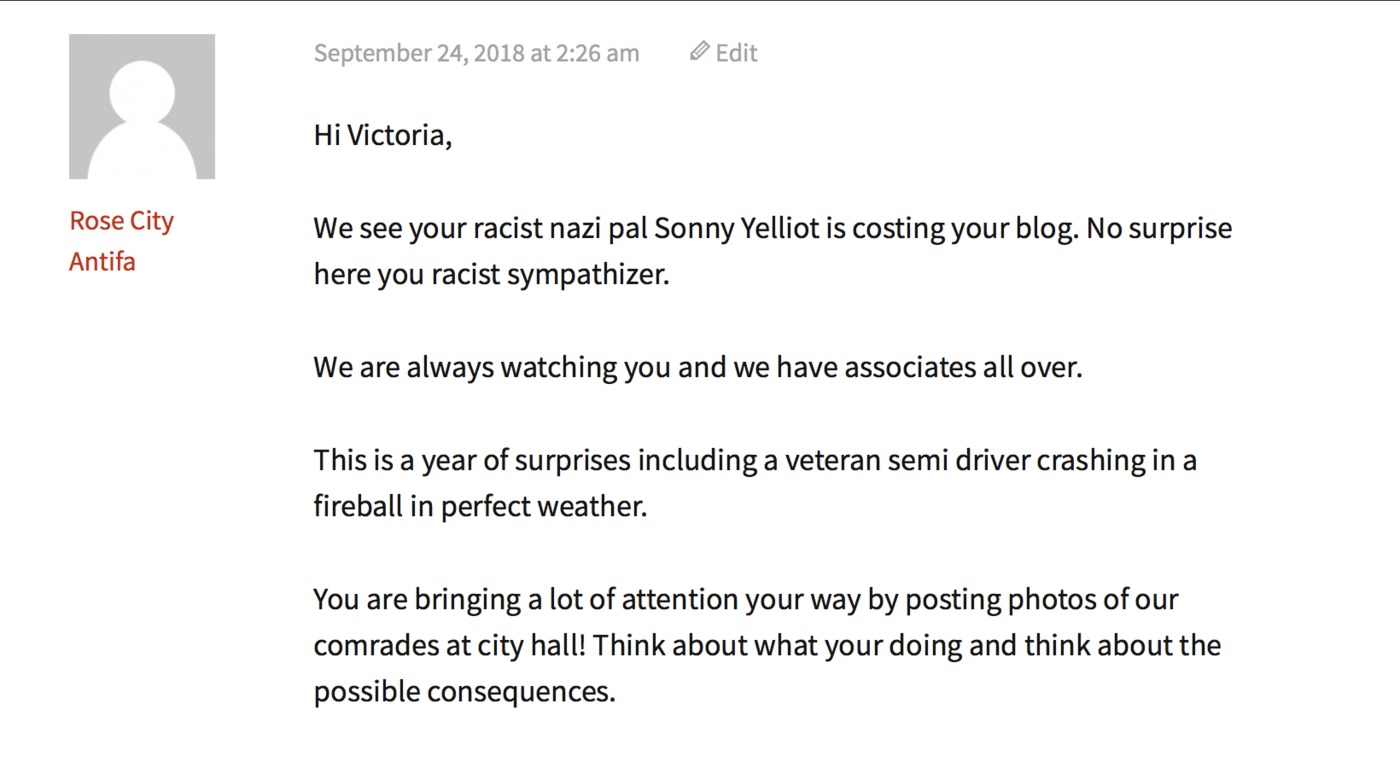
Task: Click the line 'fireball in perfect weather.'
Action: tap(480, 506)
